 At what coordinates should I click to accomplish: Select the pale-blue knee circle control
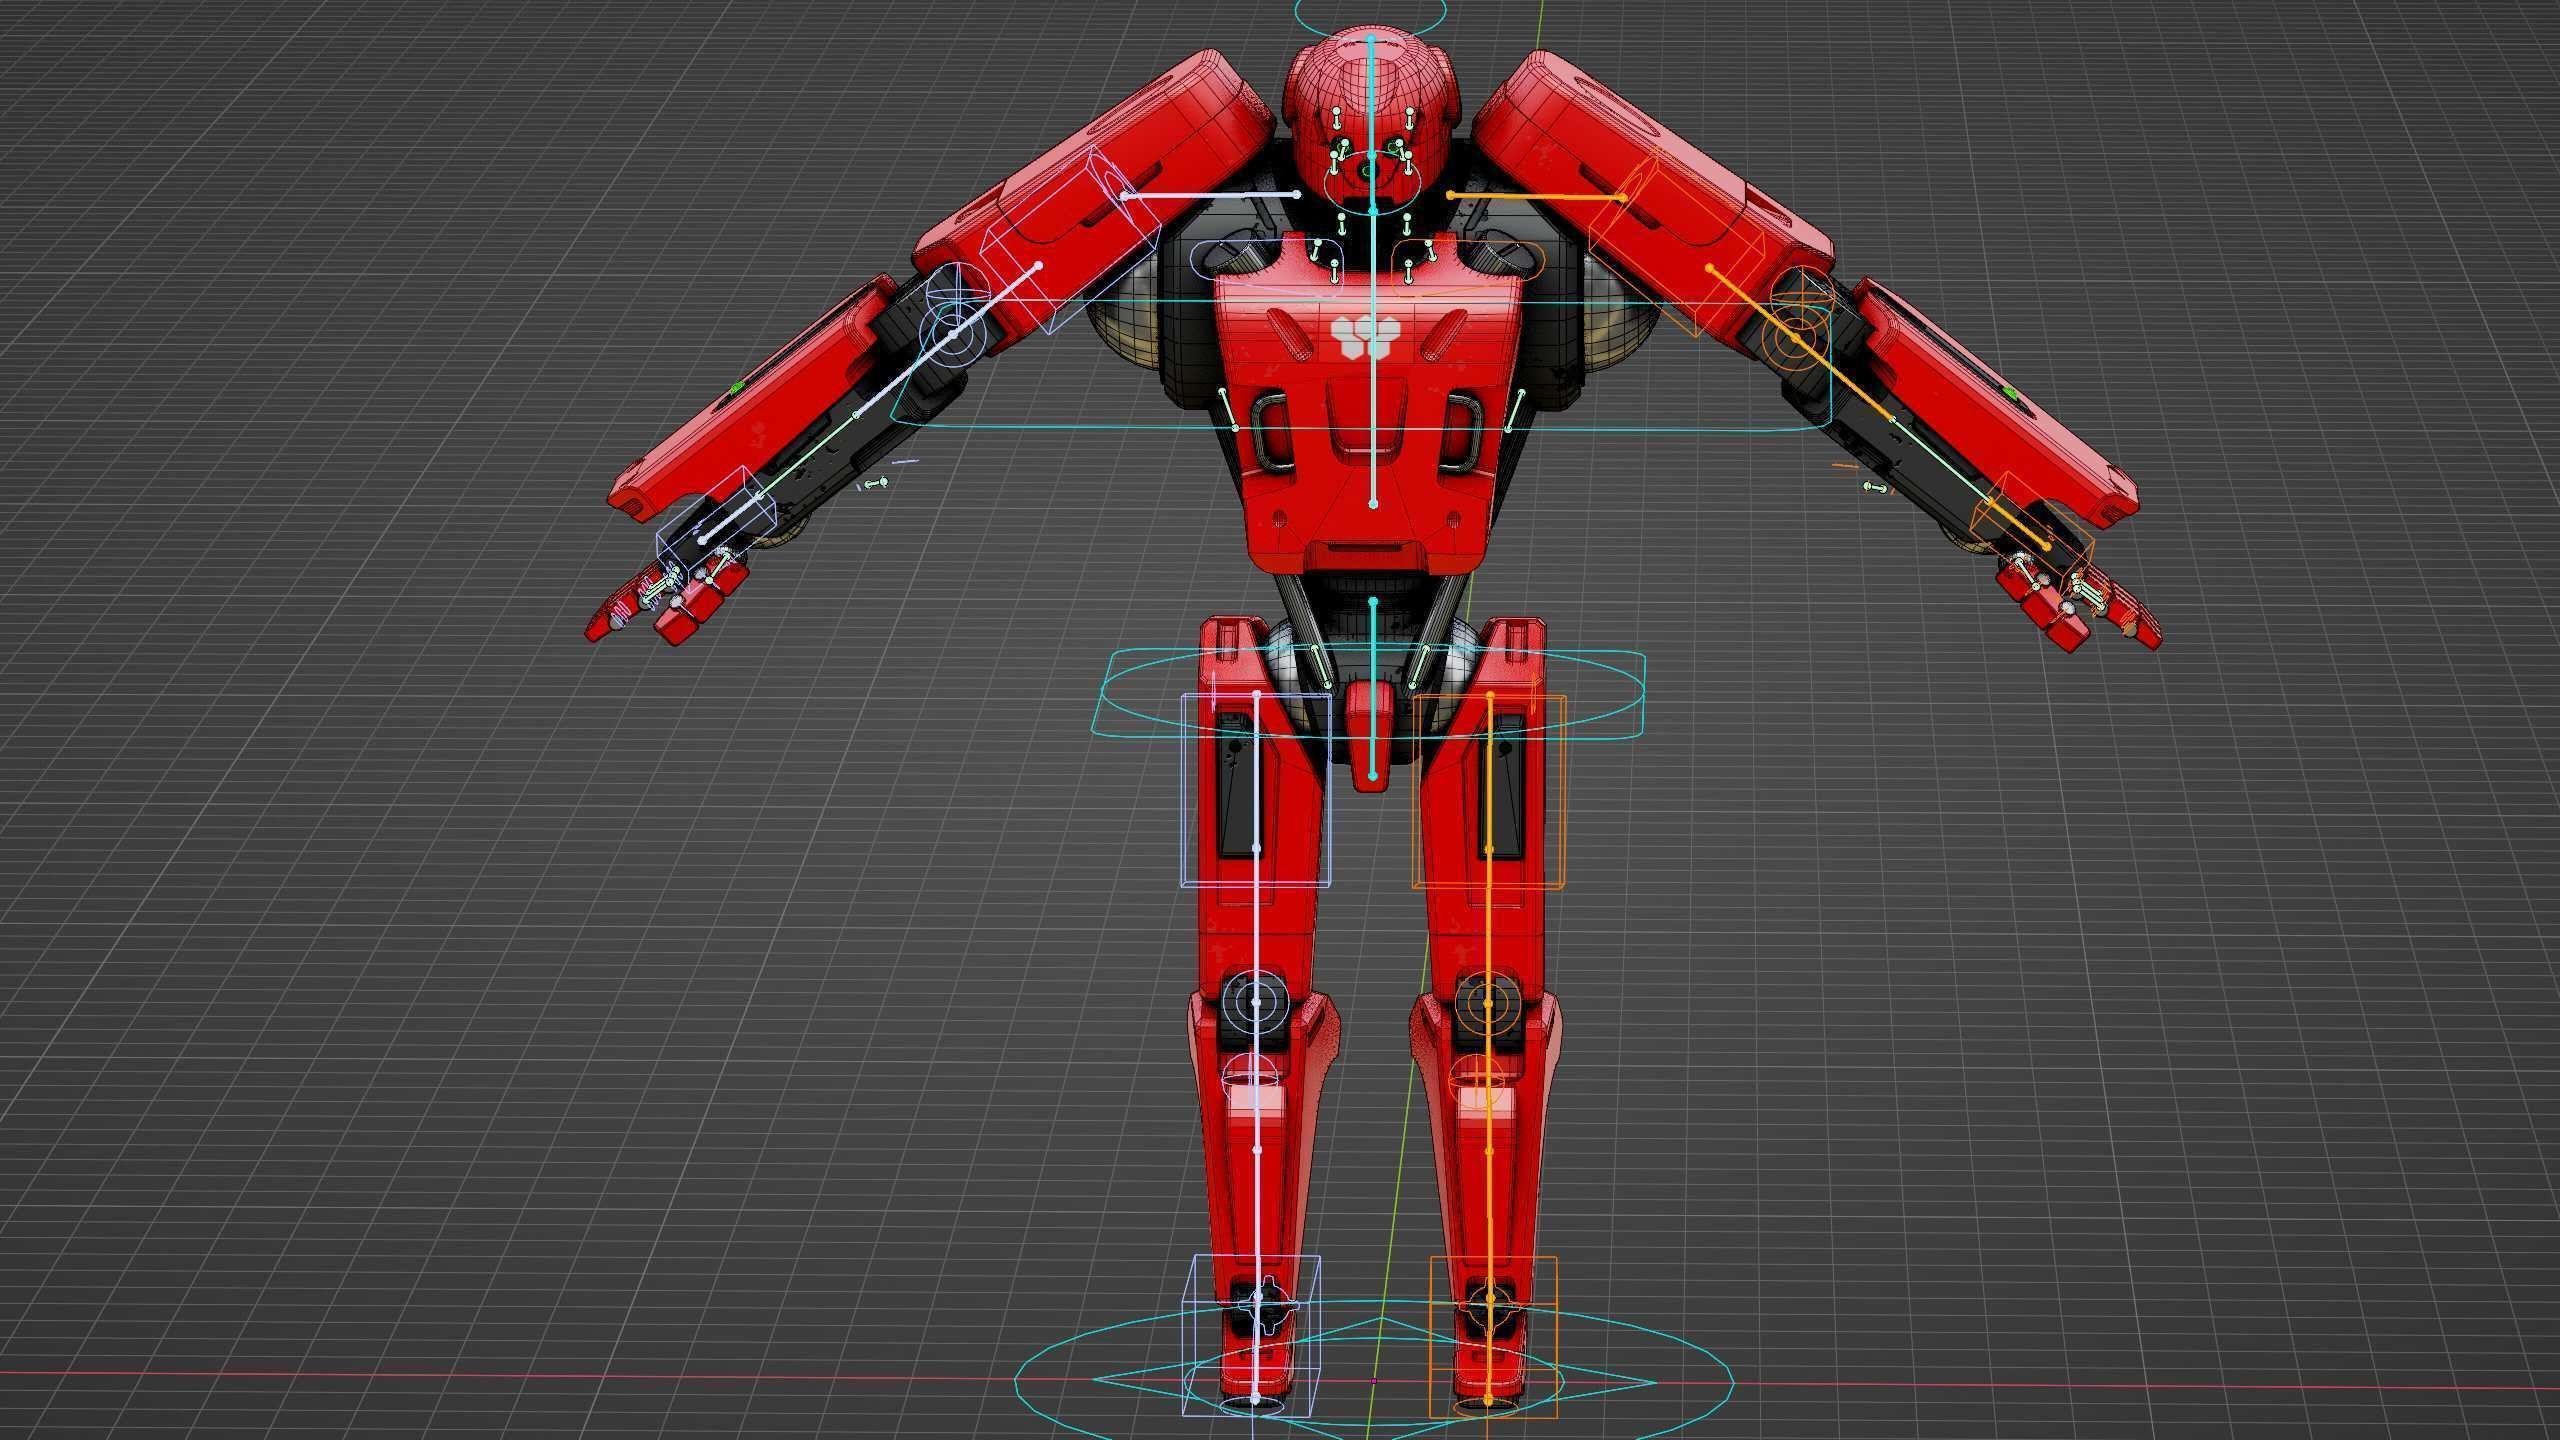pyautogui.click(x=1257, y=1000)
